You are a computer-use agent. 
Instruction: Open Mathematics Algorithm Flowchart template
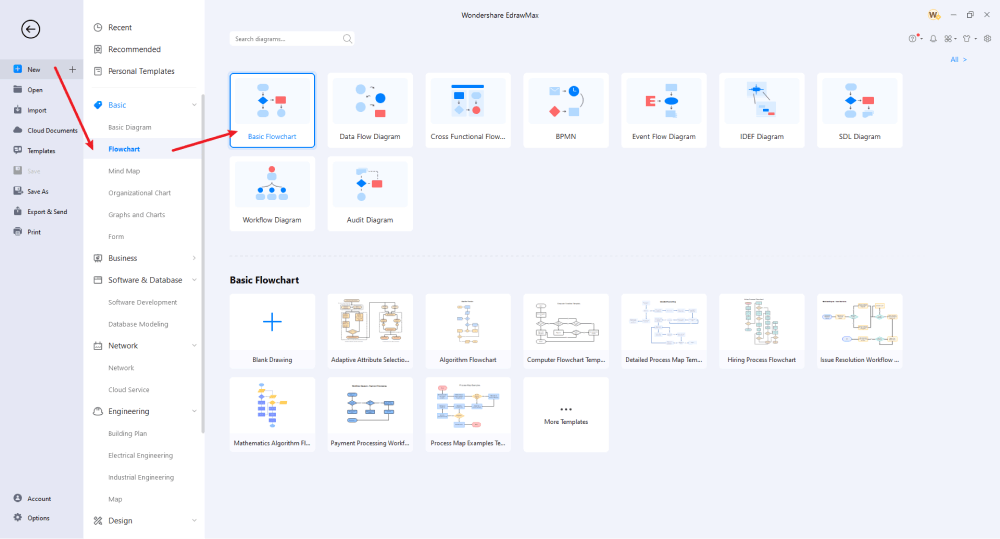(272, 415)
